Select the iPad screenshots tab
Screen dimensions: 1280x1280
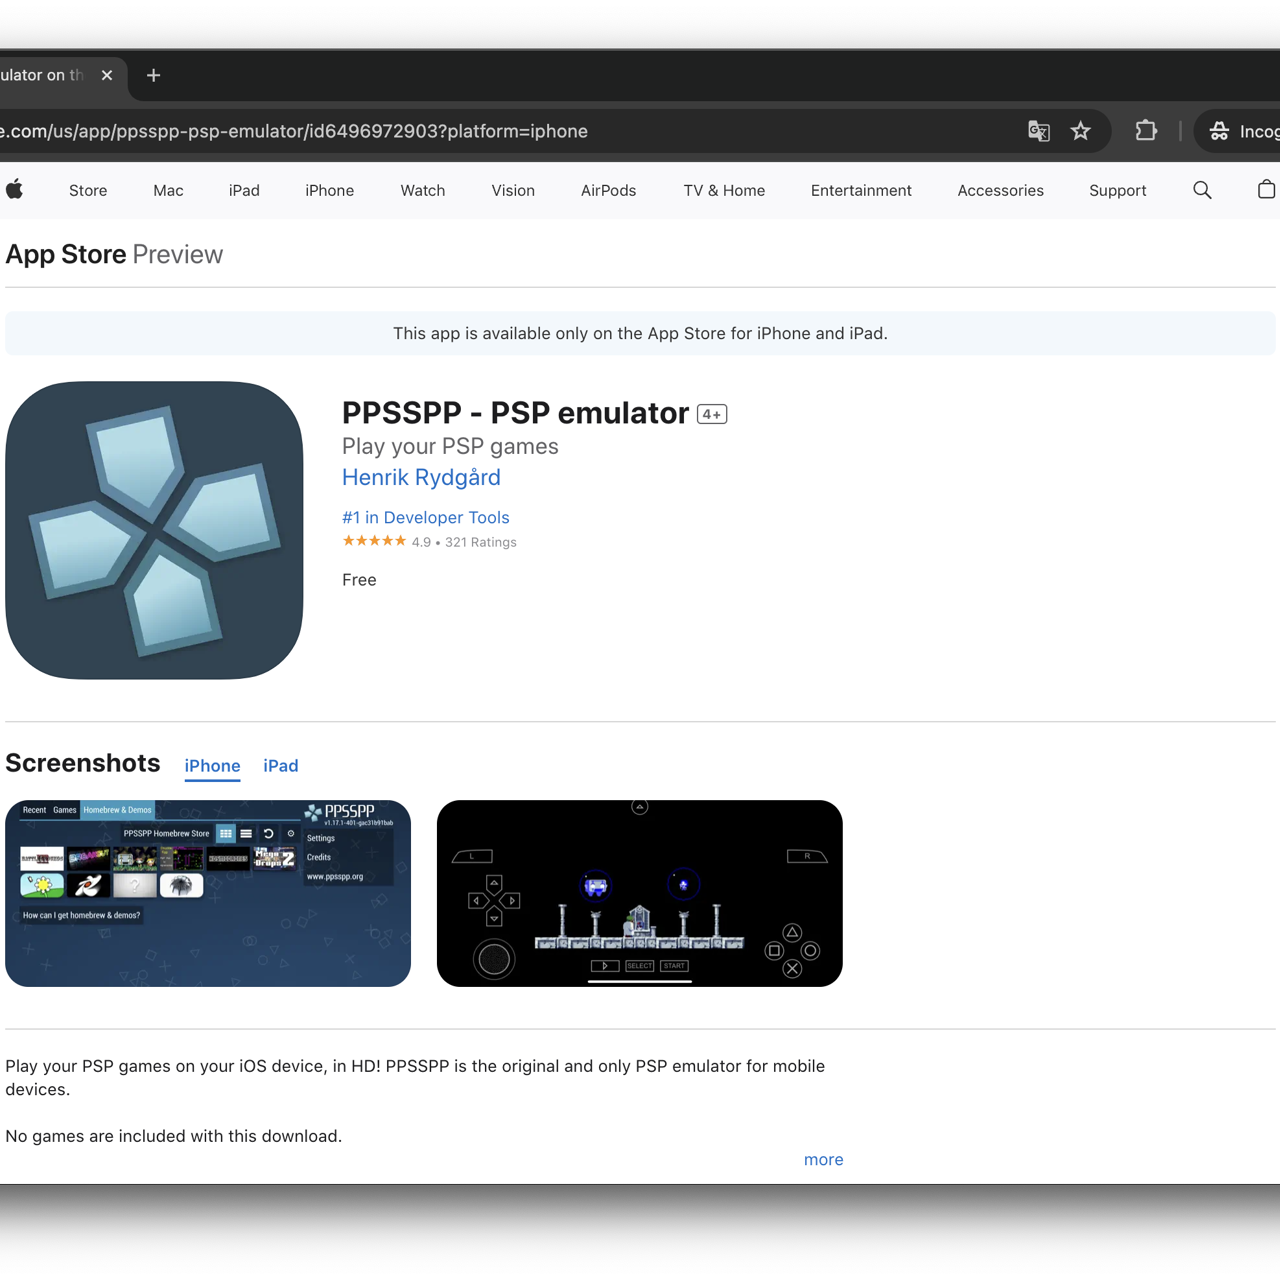(281, 766)
